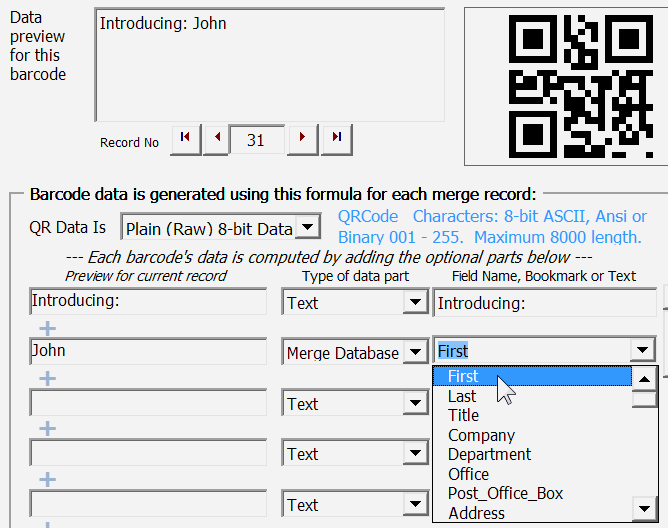Click the Record No number field
668x528 pixels.
[256, 140]
